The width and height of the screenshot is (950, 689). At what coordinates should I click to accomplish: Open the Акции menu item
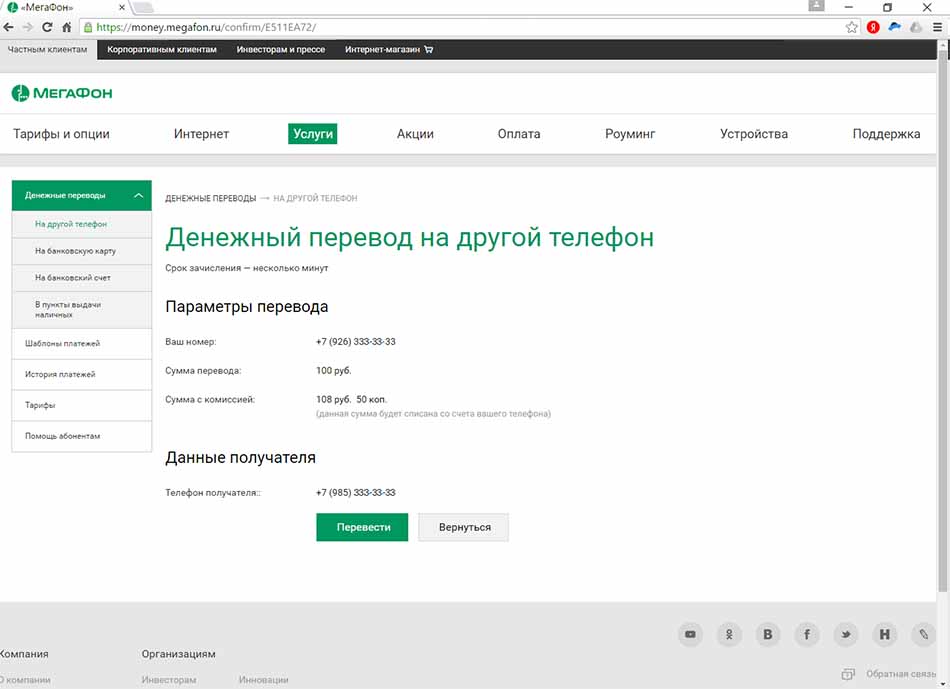pos(415,134)
